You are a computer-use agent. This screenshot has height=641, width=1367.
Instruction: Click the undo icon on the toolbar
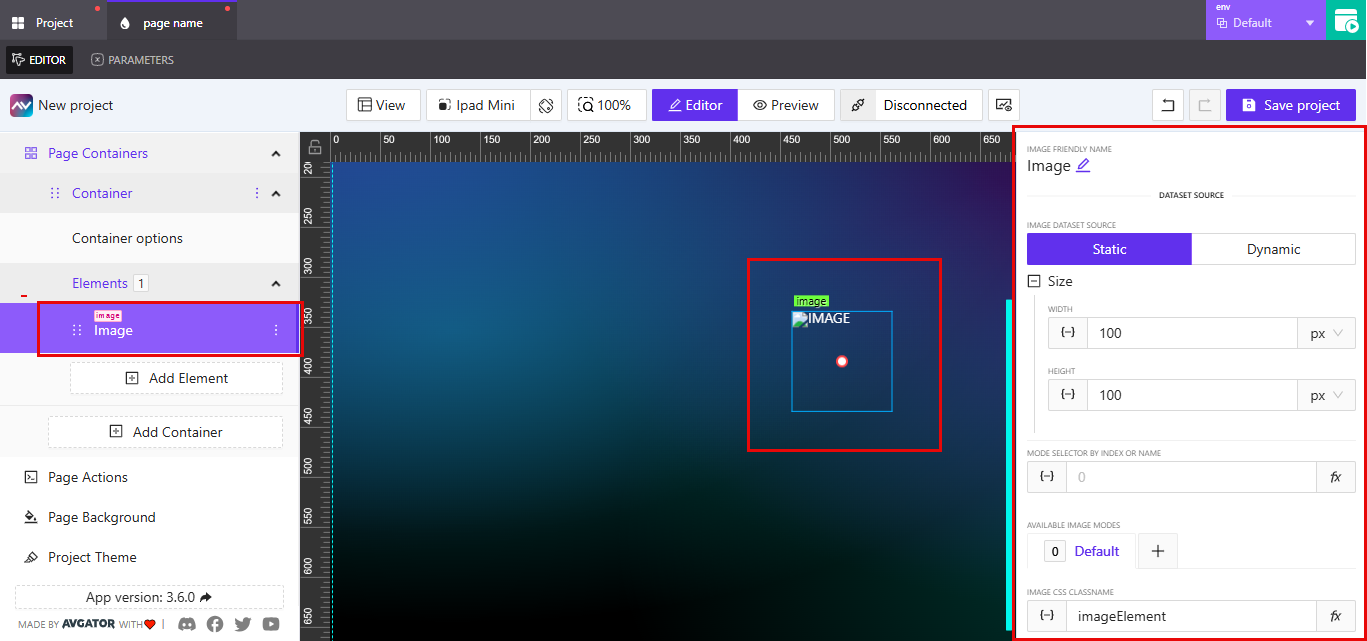pos(1167,105)
